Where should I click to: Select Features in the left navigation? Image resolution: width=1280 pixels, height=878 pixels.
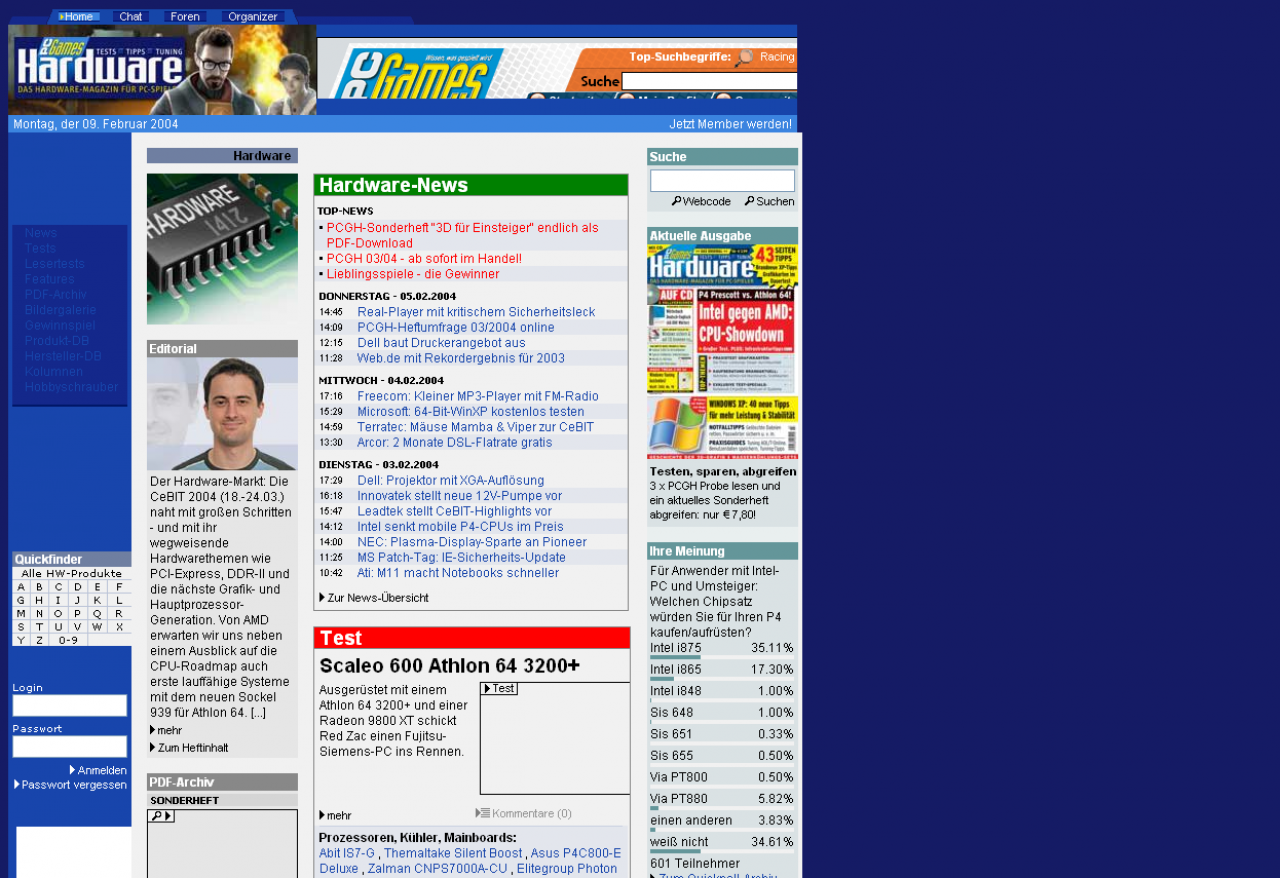coord(49,279)
